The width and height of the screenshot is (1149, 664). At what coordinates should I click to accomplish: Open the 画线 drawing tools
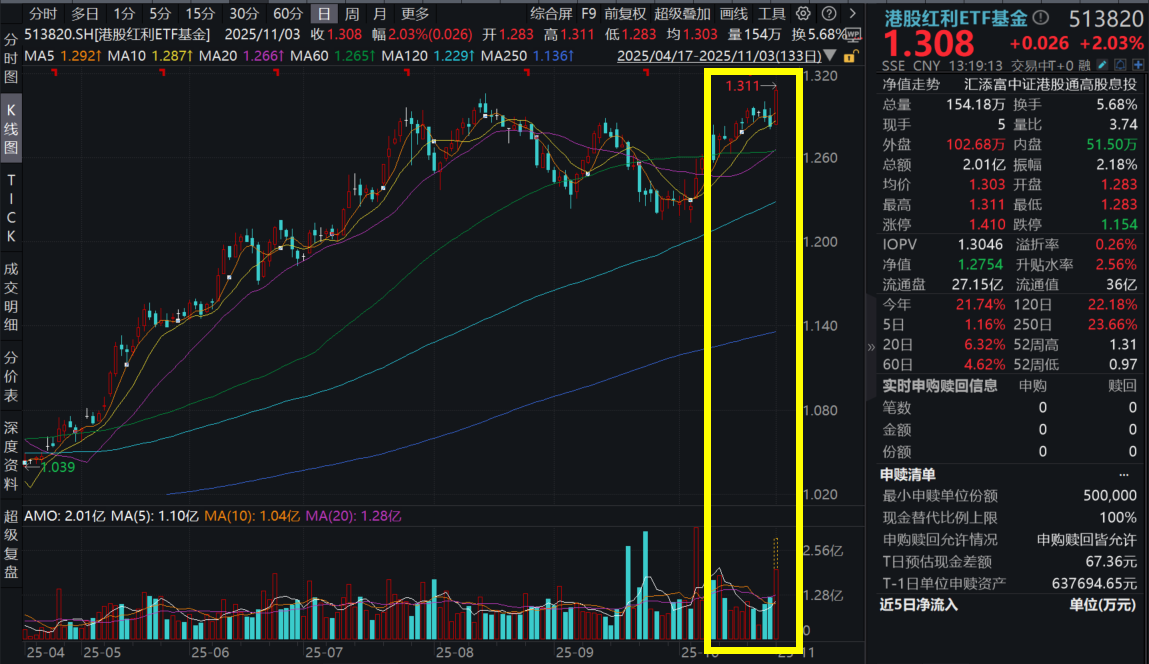[x=731, y=15]
